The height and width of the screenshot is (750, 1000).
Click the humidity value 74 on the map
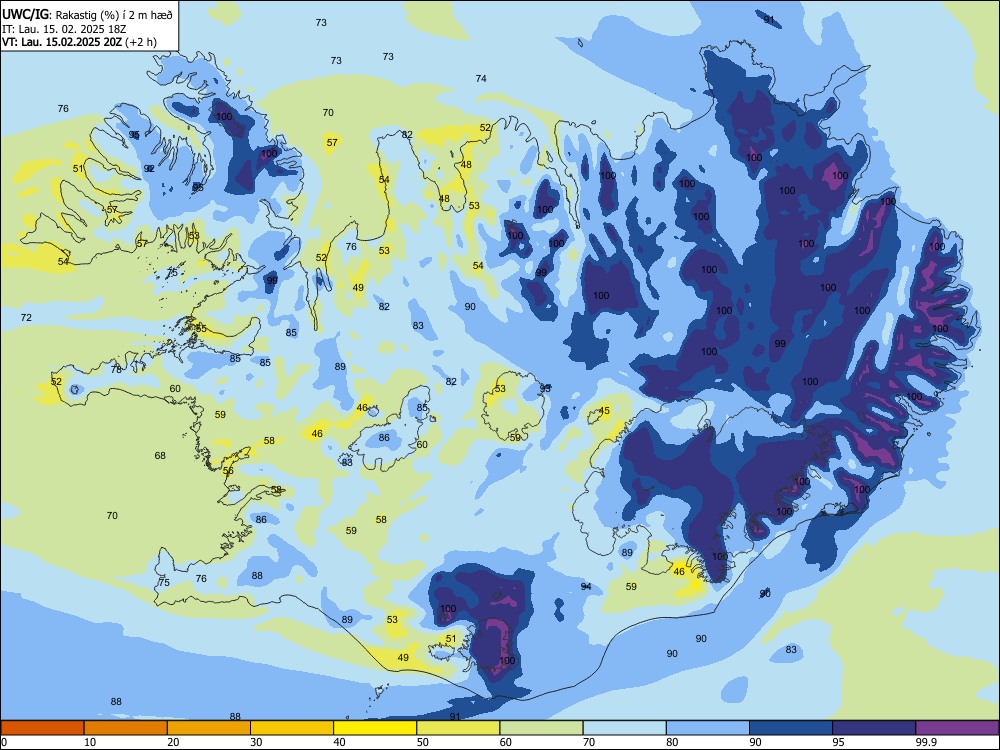tap(481, 78)
